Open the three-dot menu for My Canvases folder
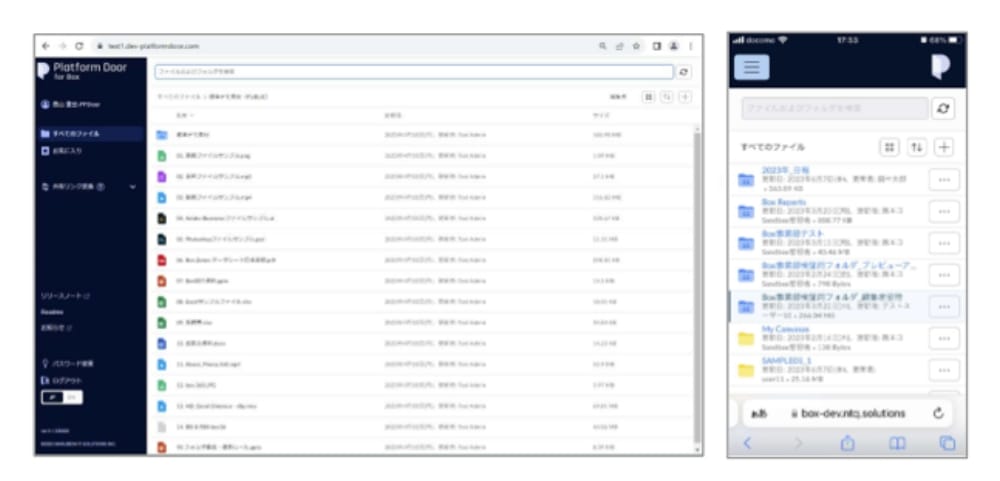Viewport: 1000px width, 481px height. [x=944, y=338]
